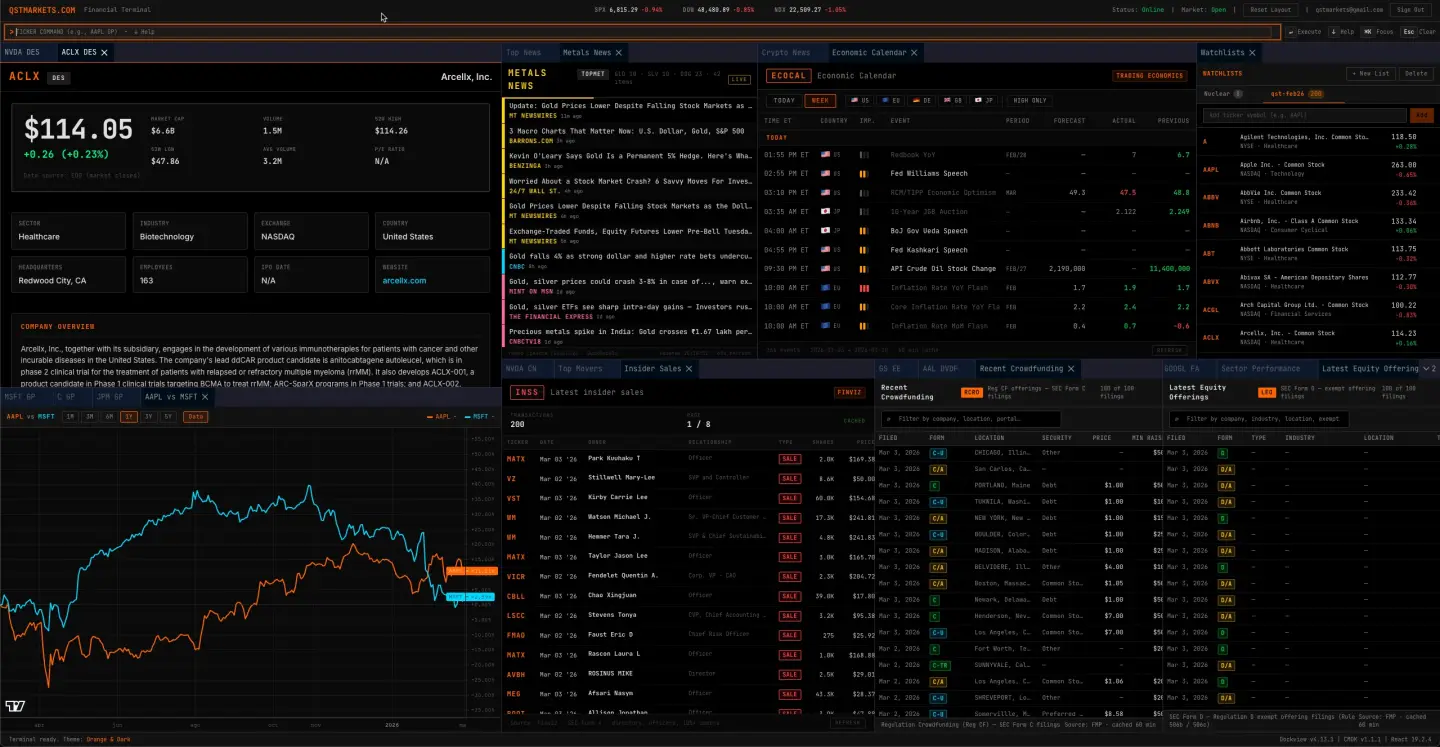The width and height of the screenshot is (1440, 747).
Task: Open FINVIZ source badge in Insider Sales panel
Action: (852, 392)
